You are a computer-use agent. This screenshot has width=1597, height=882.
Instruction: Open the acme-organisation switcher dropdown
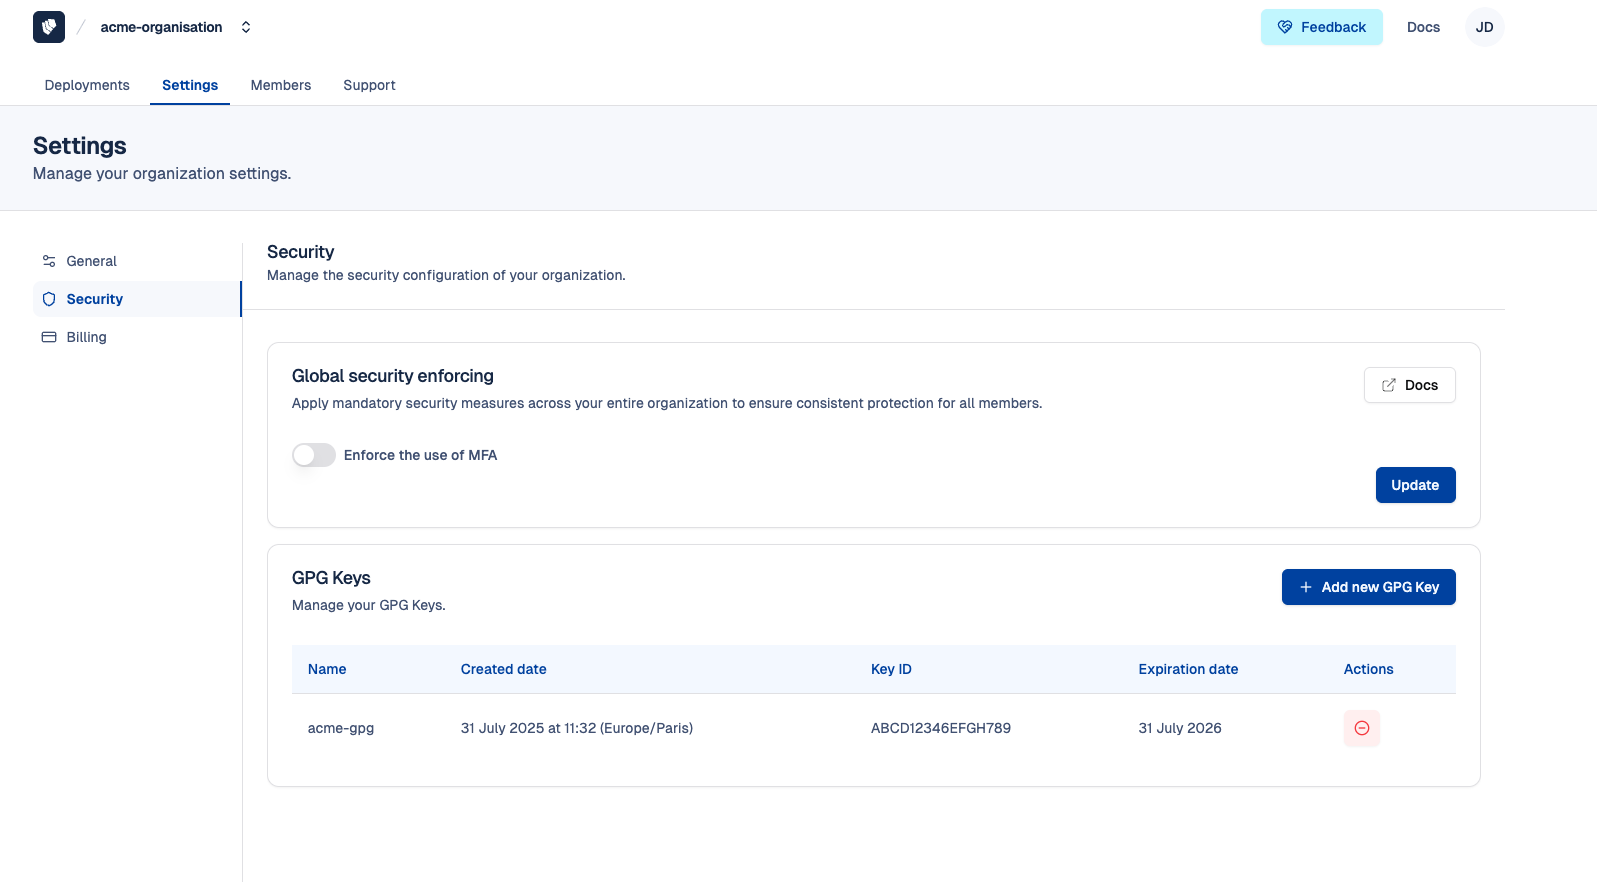point(175,27)
